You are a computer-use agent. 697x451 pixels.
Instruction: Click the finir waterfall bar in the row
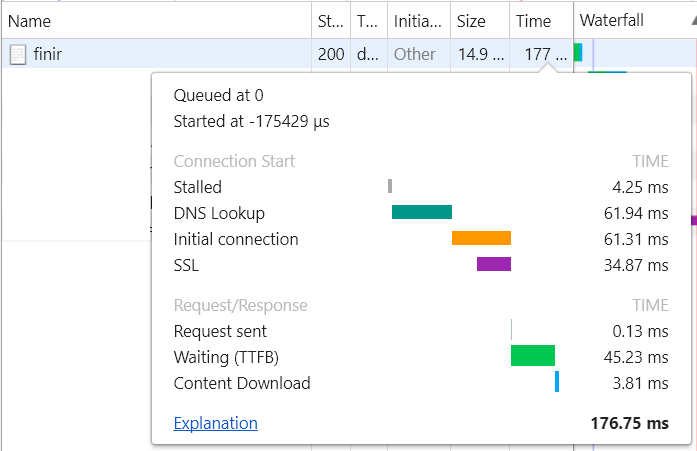pos(578,53)
